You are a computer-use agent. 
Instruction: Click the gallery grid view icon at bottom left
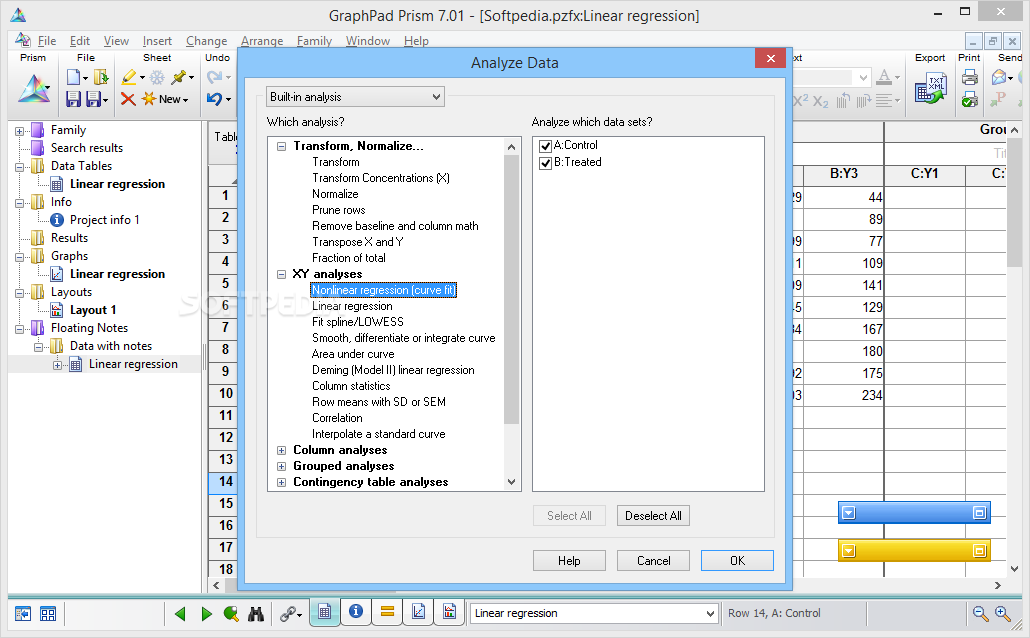click(48, 614)
